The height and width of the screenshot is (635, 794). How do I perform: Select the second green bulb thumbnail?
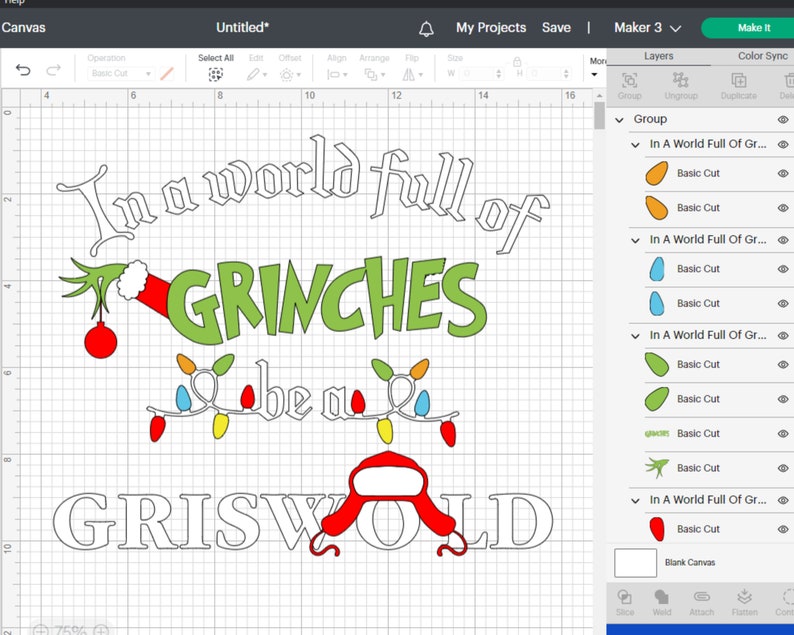click(657, 399)
